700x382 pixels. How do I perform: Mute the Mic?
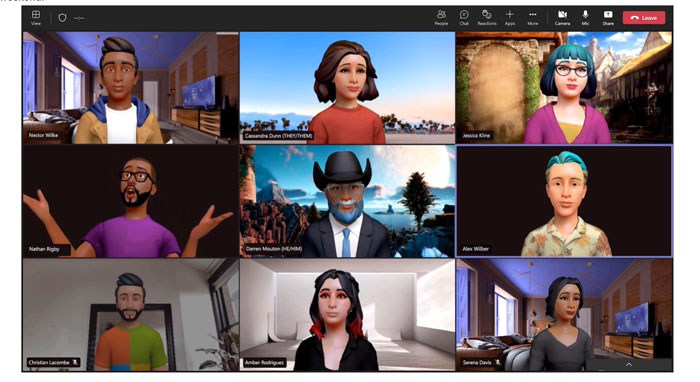[x=585, y=18]
